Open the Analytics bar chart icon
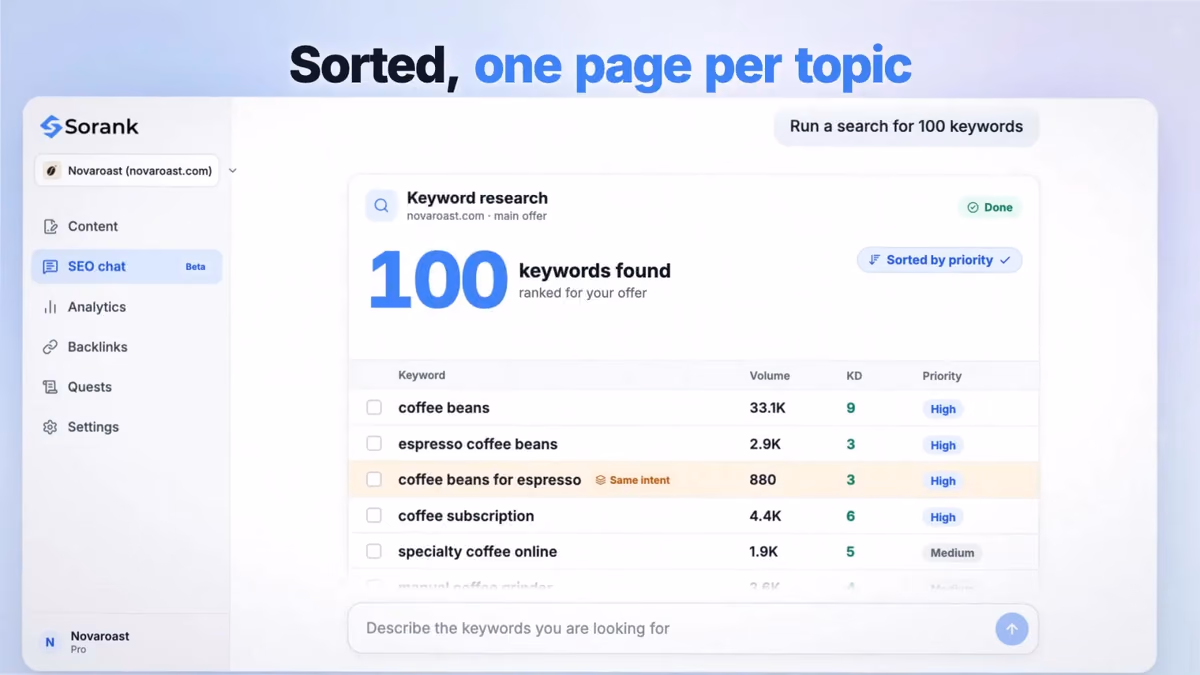The image size is (1200, 675). tap(50, 307)
